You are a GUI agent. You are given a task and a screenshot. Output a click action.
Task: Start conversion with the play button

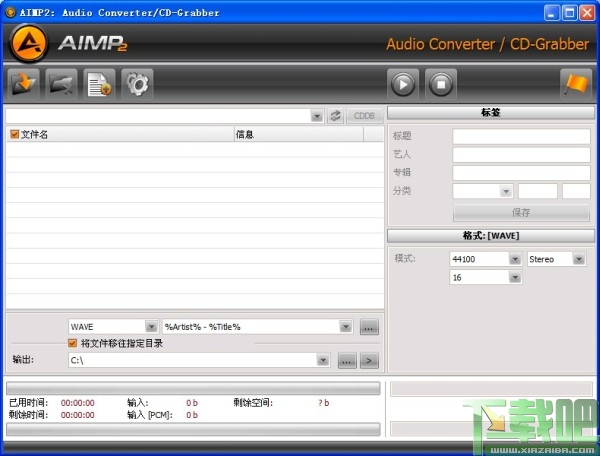coord(403,84)
